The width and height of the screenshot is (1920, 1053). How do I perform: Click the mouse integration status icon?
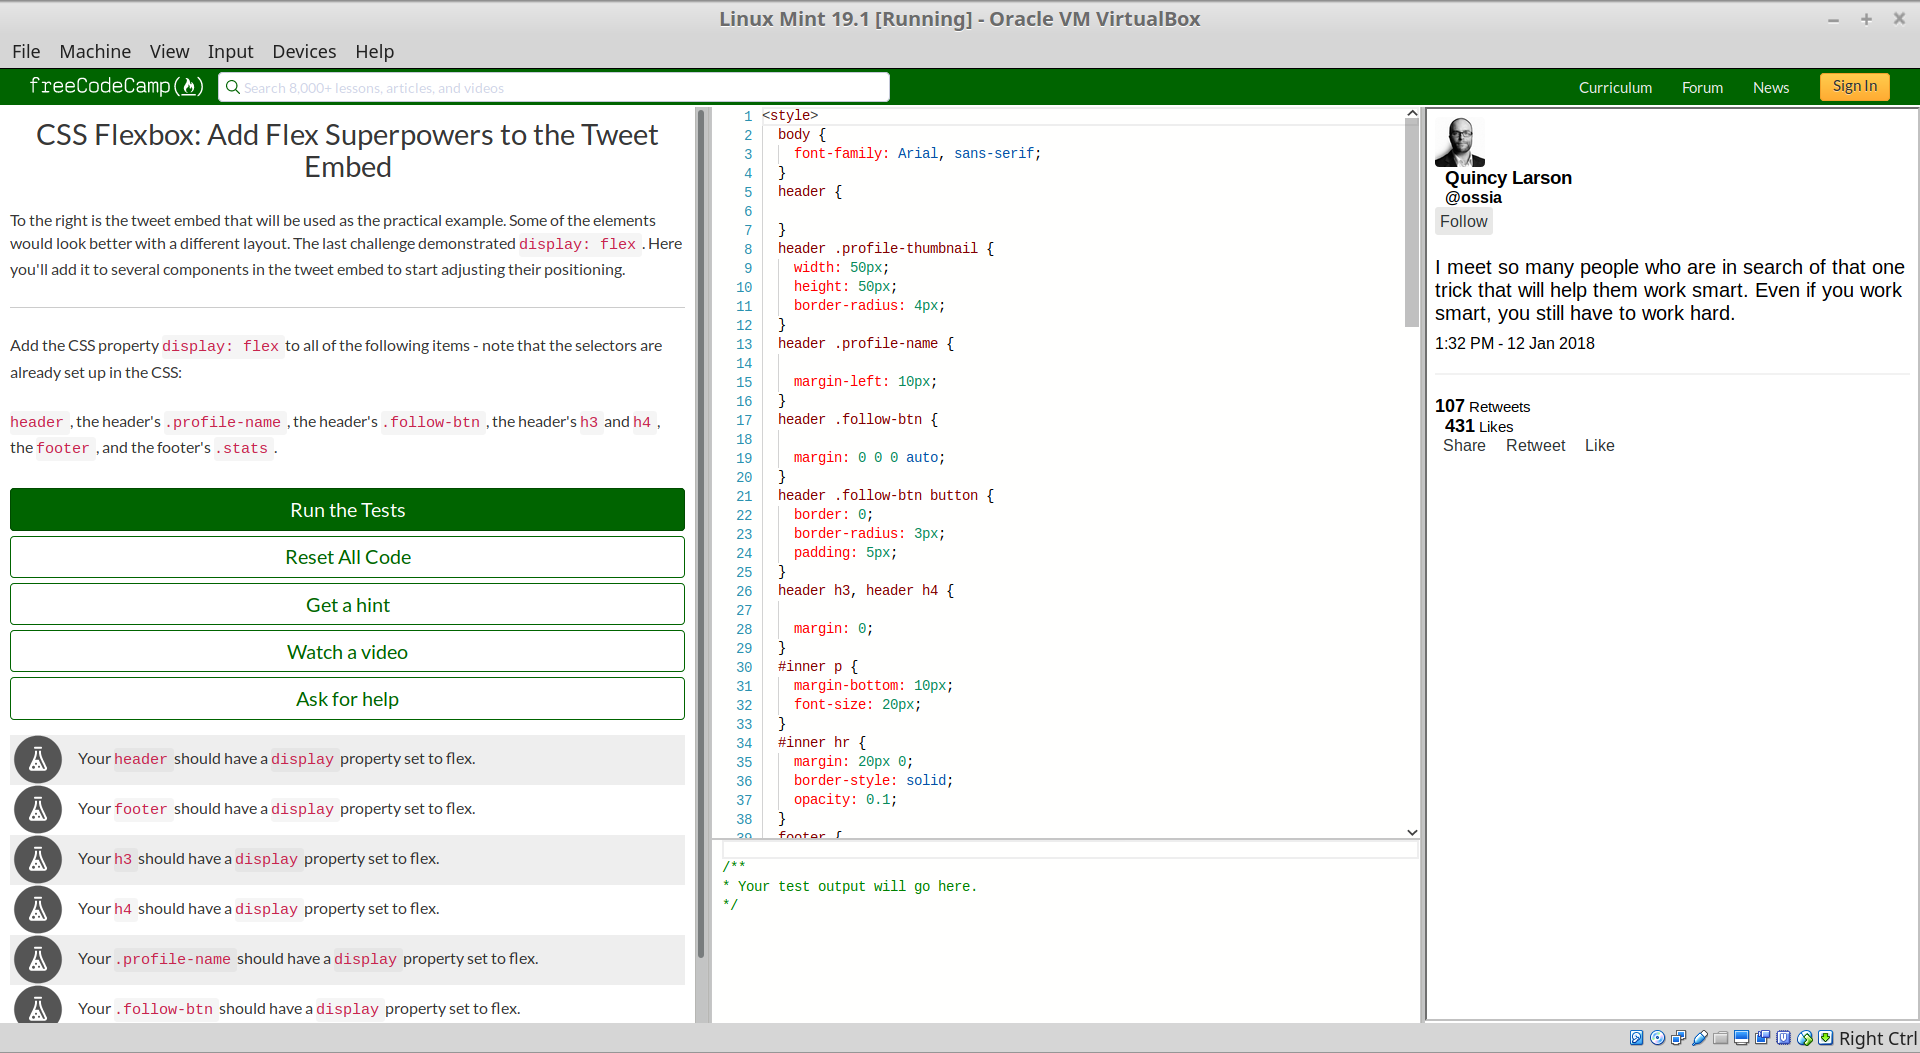click(1804, 1038)
